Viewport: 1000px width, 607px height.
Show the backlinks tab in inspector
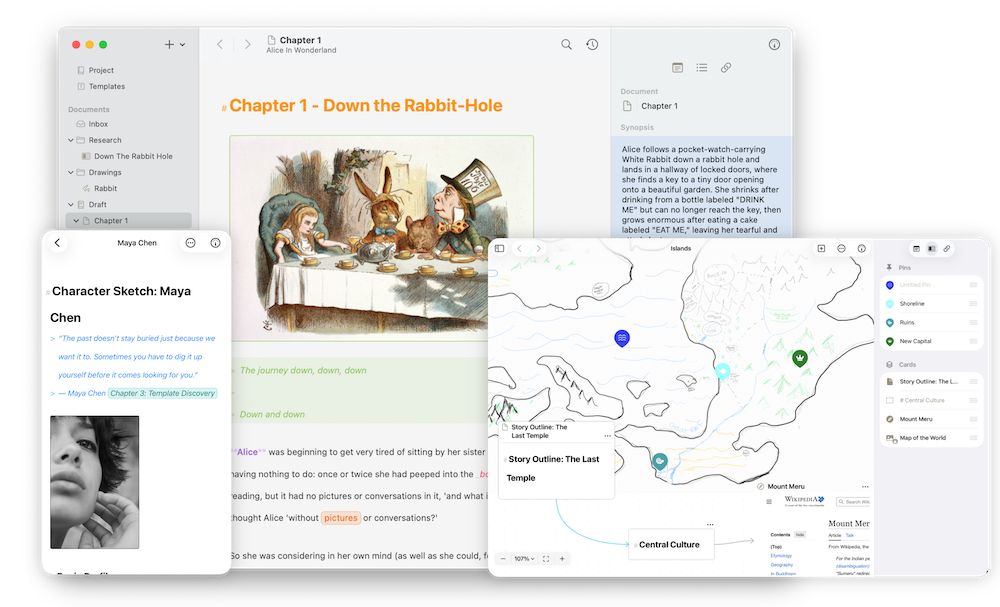pyautogui.click(x=726, y=68)
